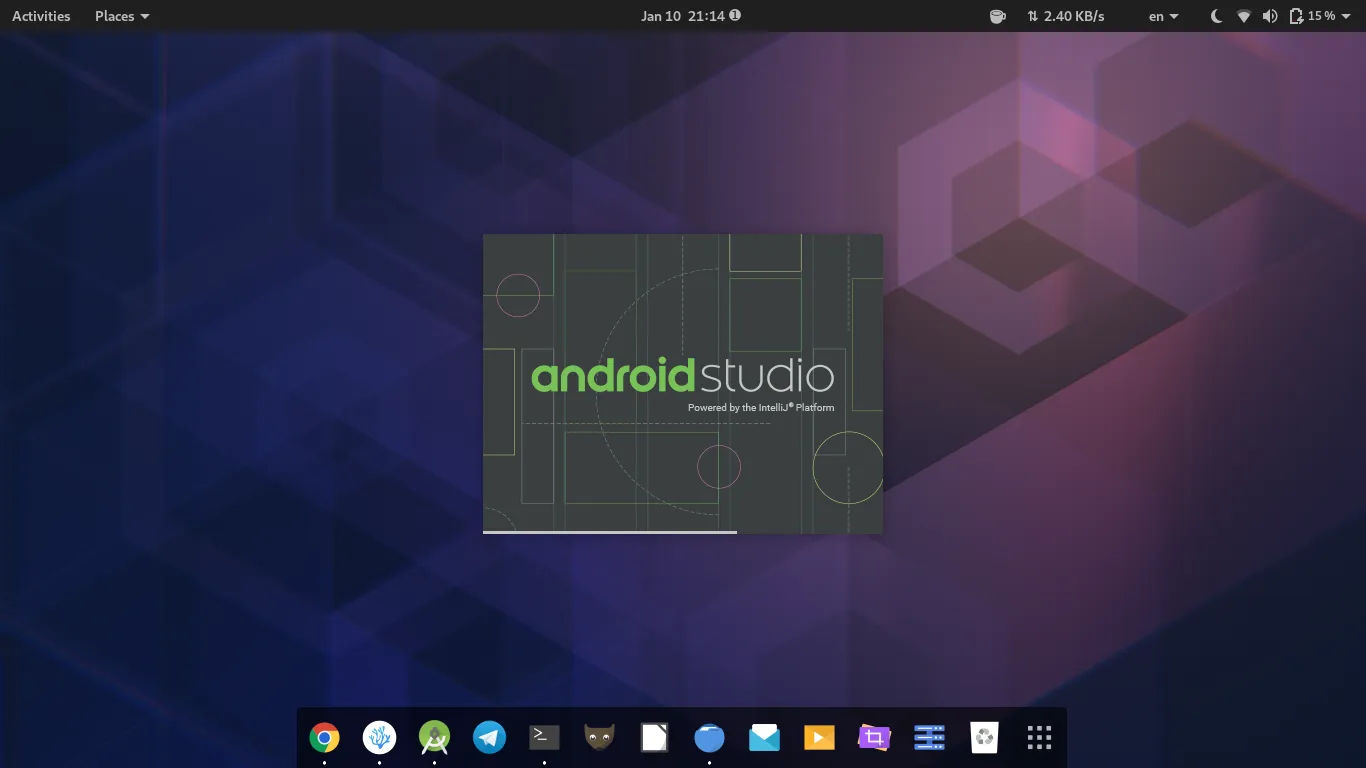Open the Activities overview
The width and height of the screenshot is (1366, 768).
point(41,16)
